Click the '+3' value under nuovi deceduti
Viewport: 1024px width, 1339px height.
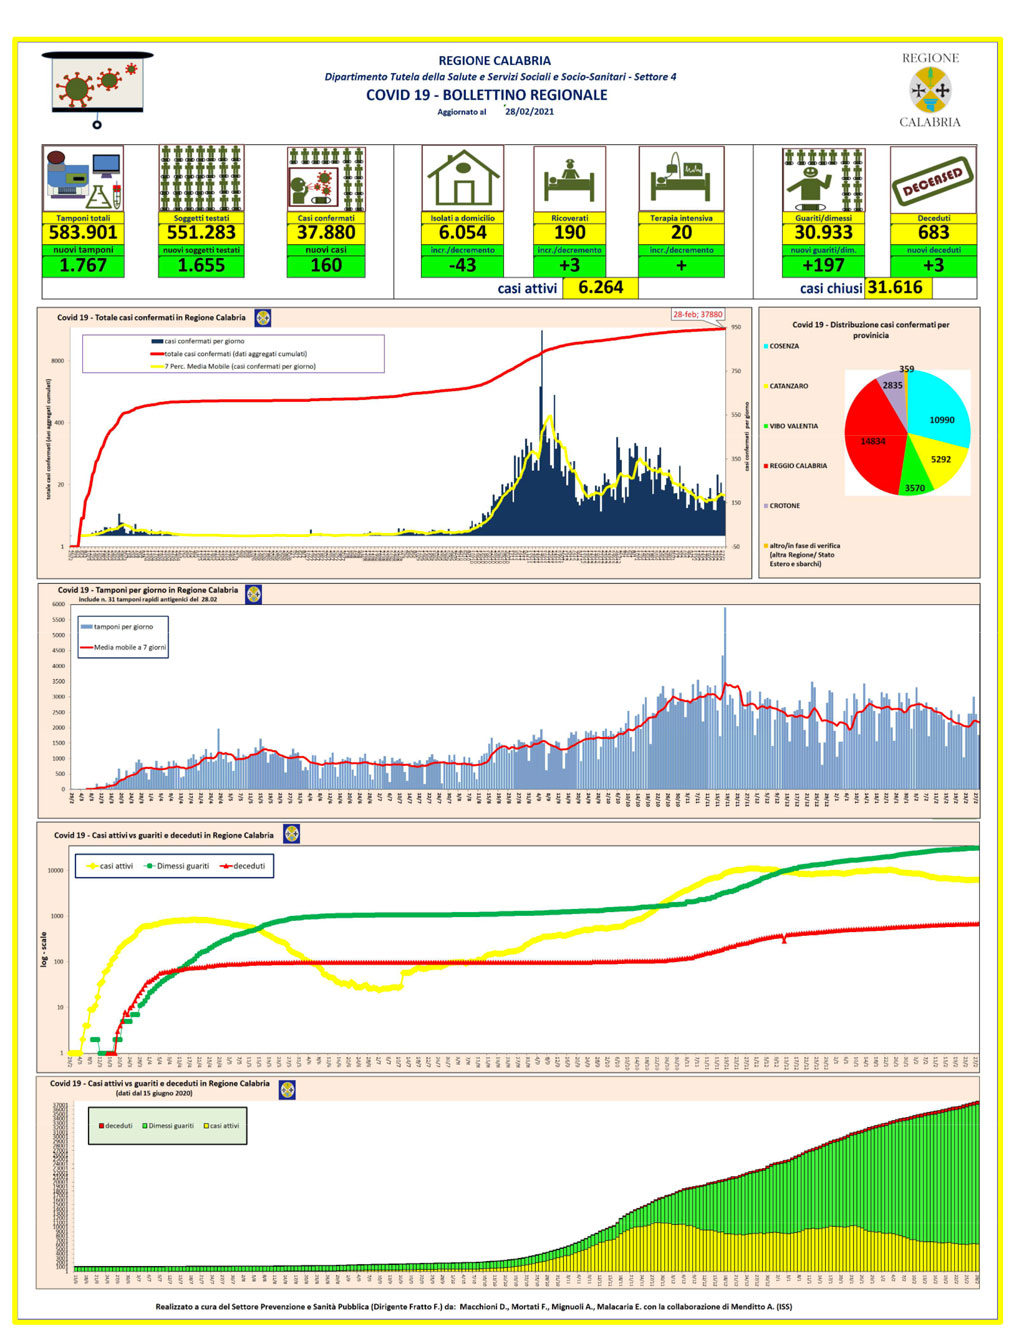(933, 266)
